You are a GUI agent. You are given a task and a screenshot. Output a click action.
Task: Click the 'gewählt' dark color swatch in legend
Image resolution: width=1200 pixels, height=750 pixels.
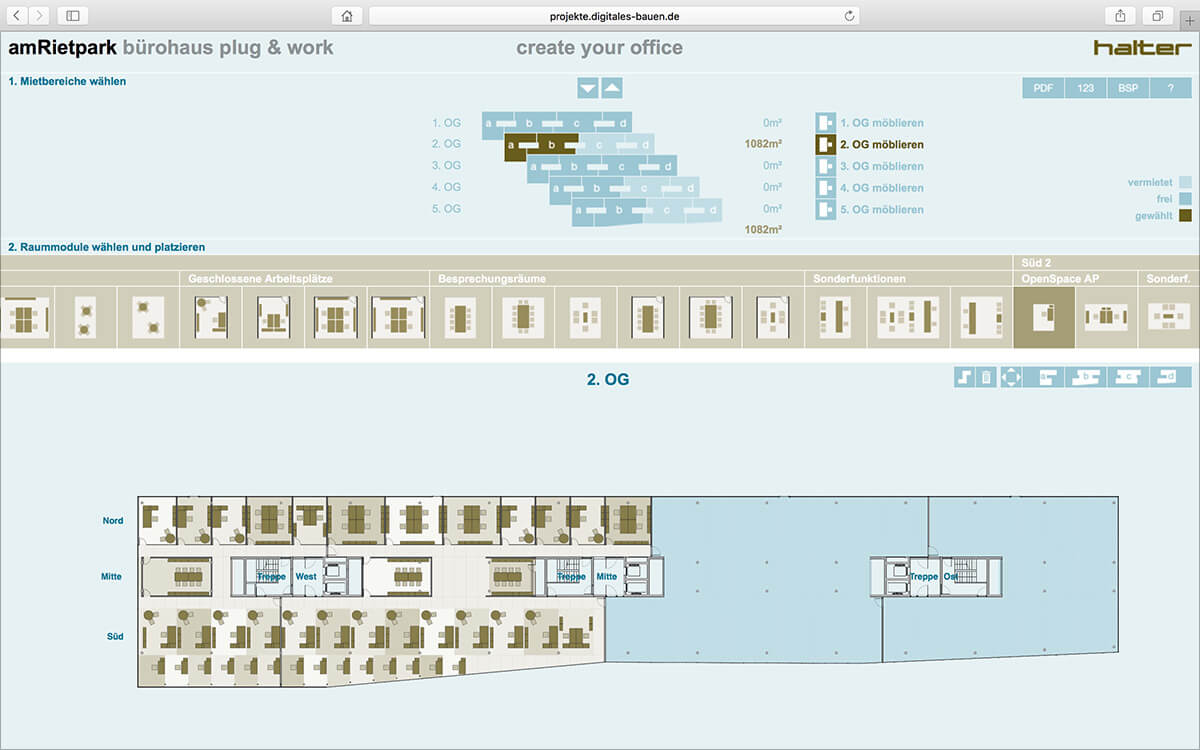coord(1185,216)
